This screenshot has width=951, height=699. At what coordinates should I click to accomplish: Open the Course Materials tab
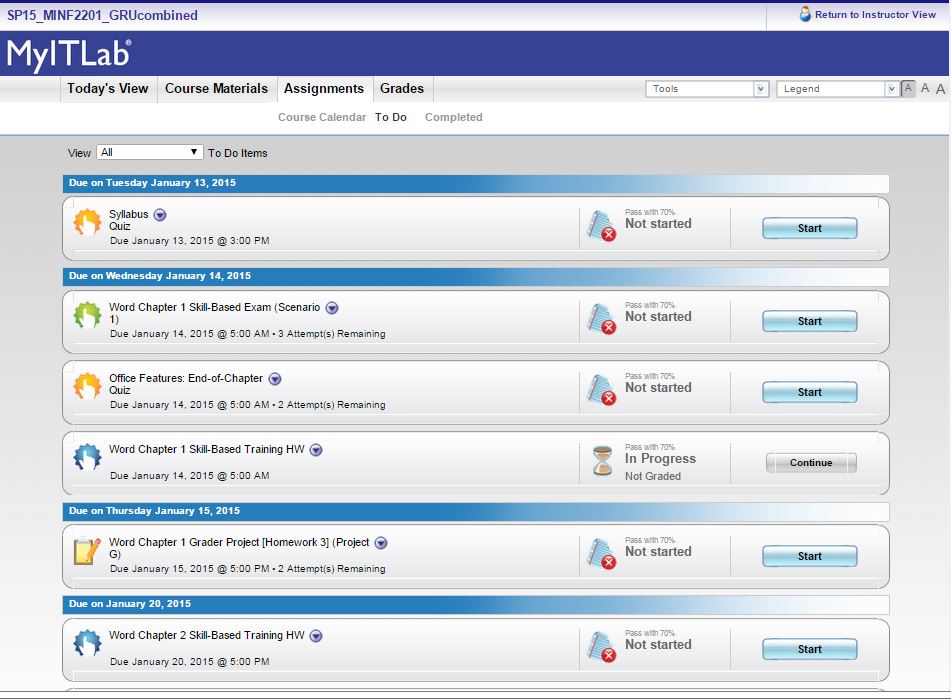coord(216,88)
